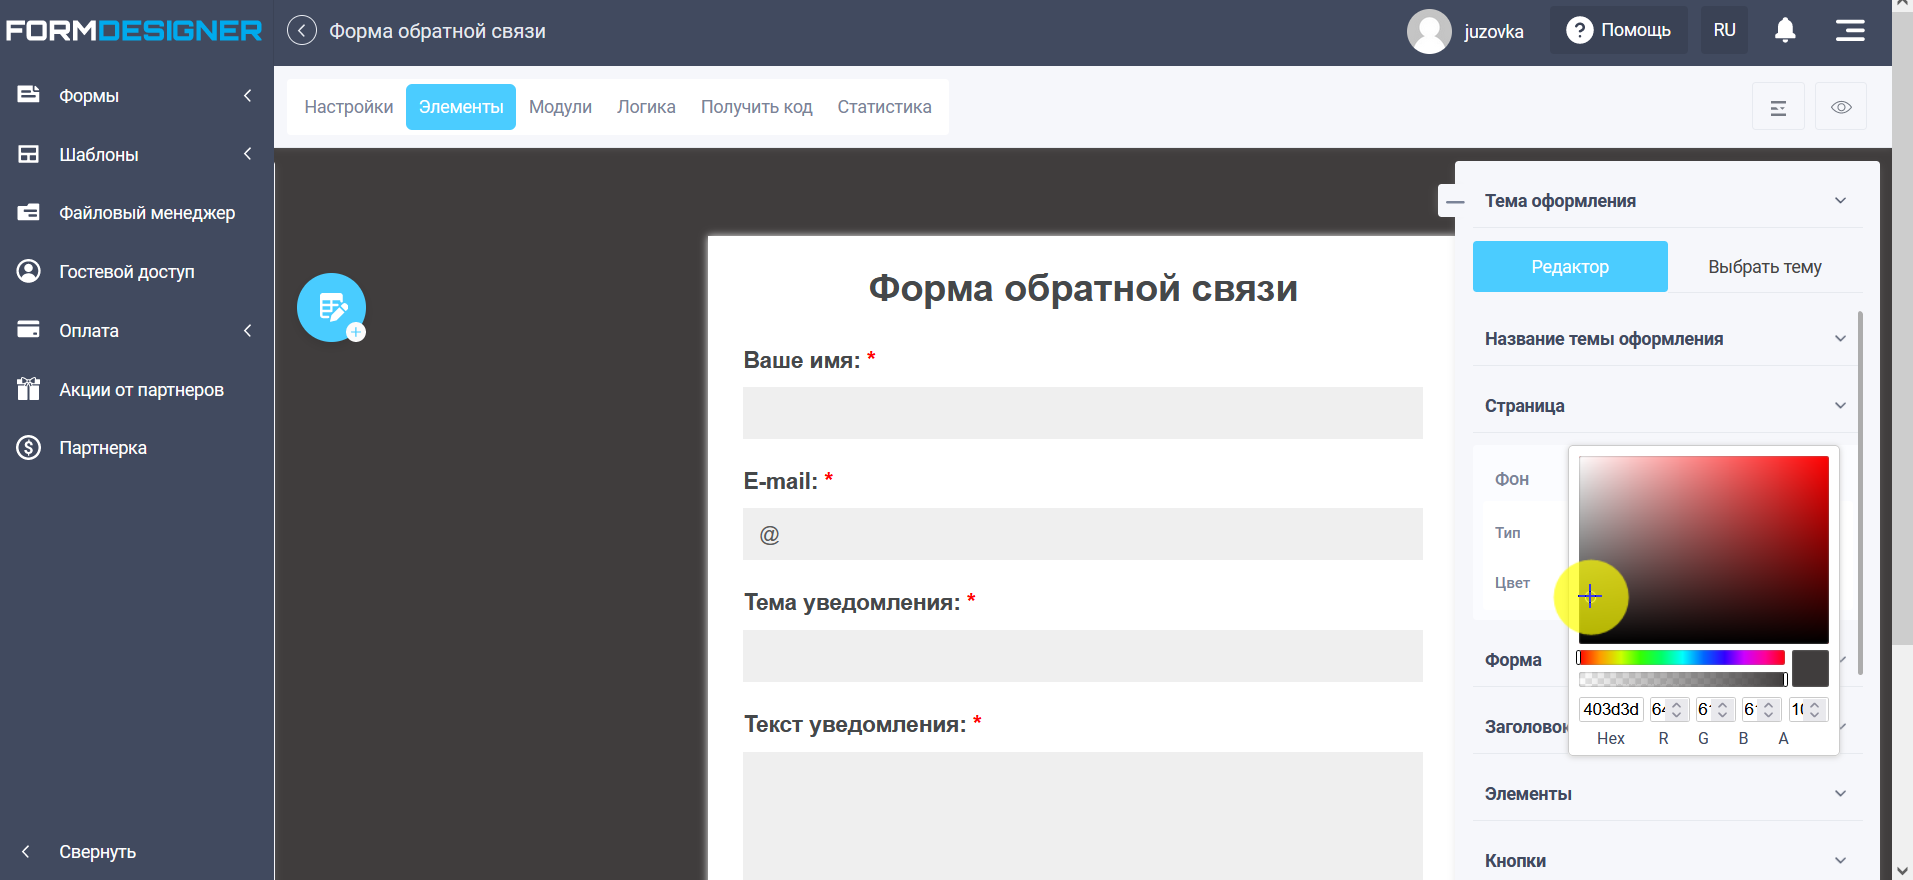Screen dimensions: 1913x880
Task: Open the design settings lines icon
Action: (1778, 107)
